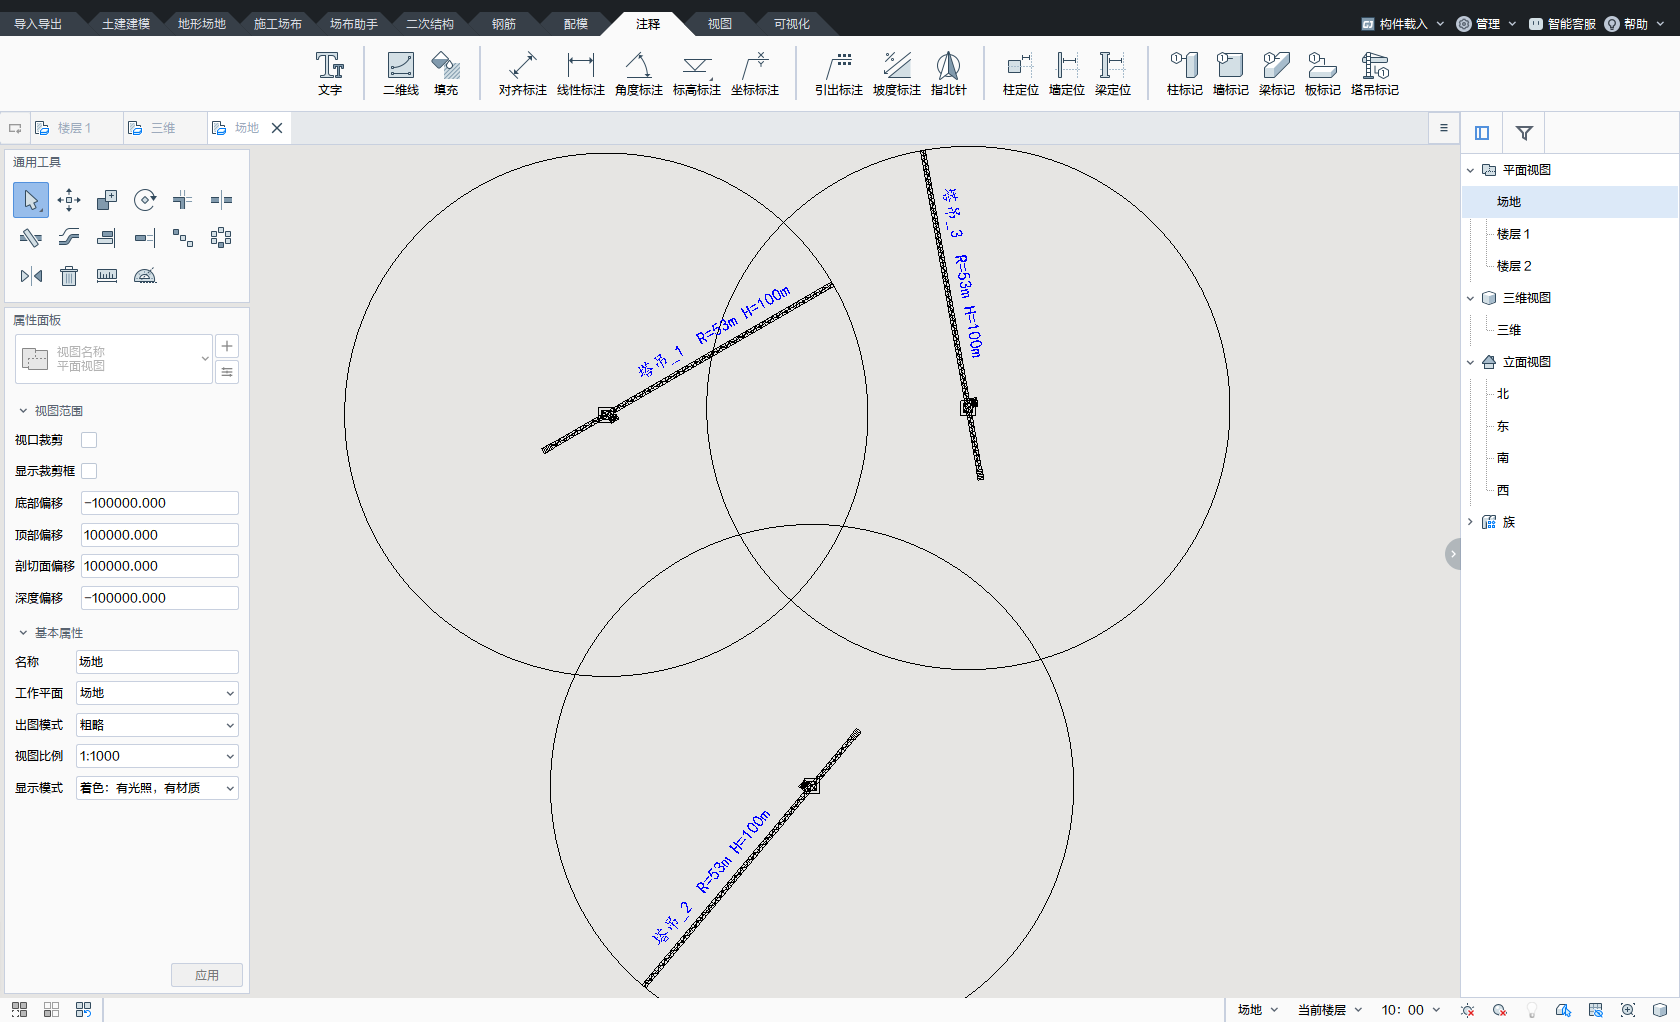
Task: Click the 底部偏移 input field
Action: pyautogui.click(x=160, y=503)
